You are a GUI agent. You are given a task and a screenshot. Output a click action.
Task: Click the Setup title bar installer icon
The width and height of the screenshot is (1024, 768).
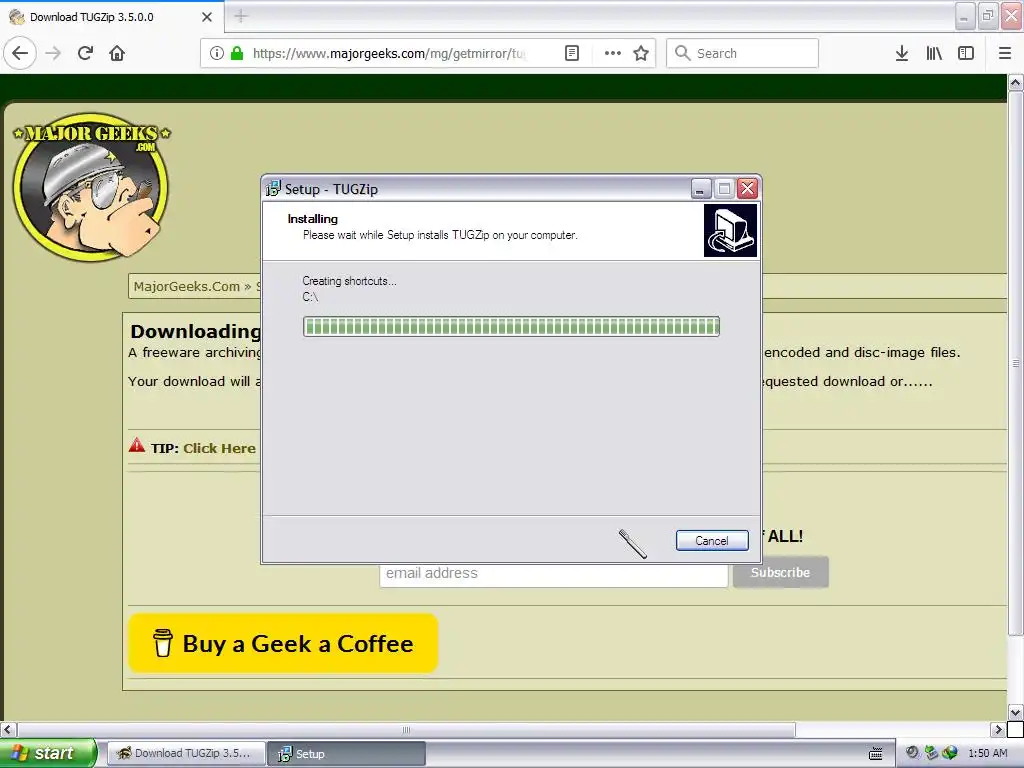point(273,189)
